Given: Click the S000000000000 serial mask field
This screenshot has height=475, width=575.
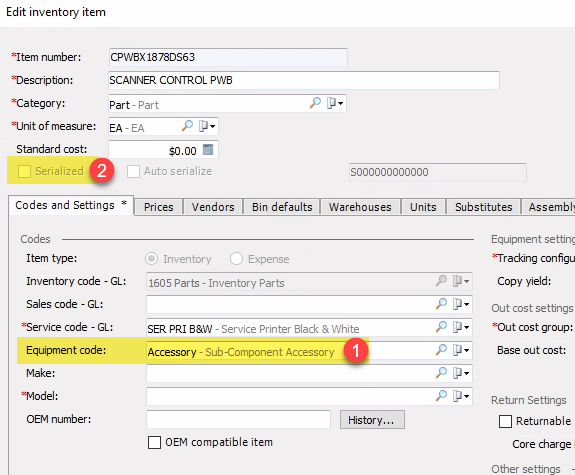Looking at the screenshot, I should [x=438, y=172].
